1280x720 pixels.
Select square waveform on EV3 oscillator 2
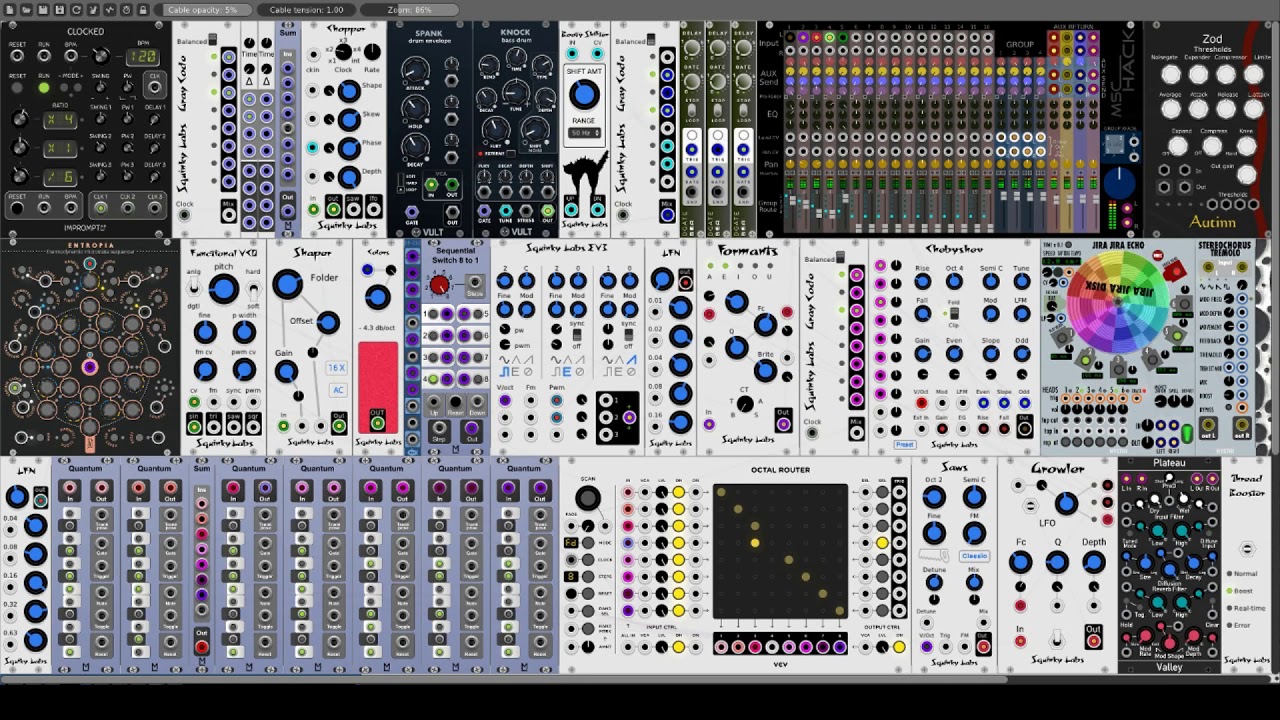pos(555,372)
